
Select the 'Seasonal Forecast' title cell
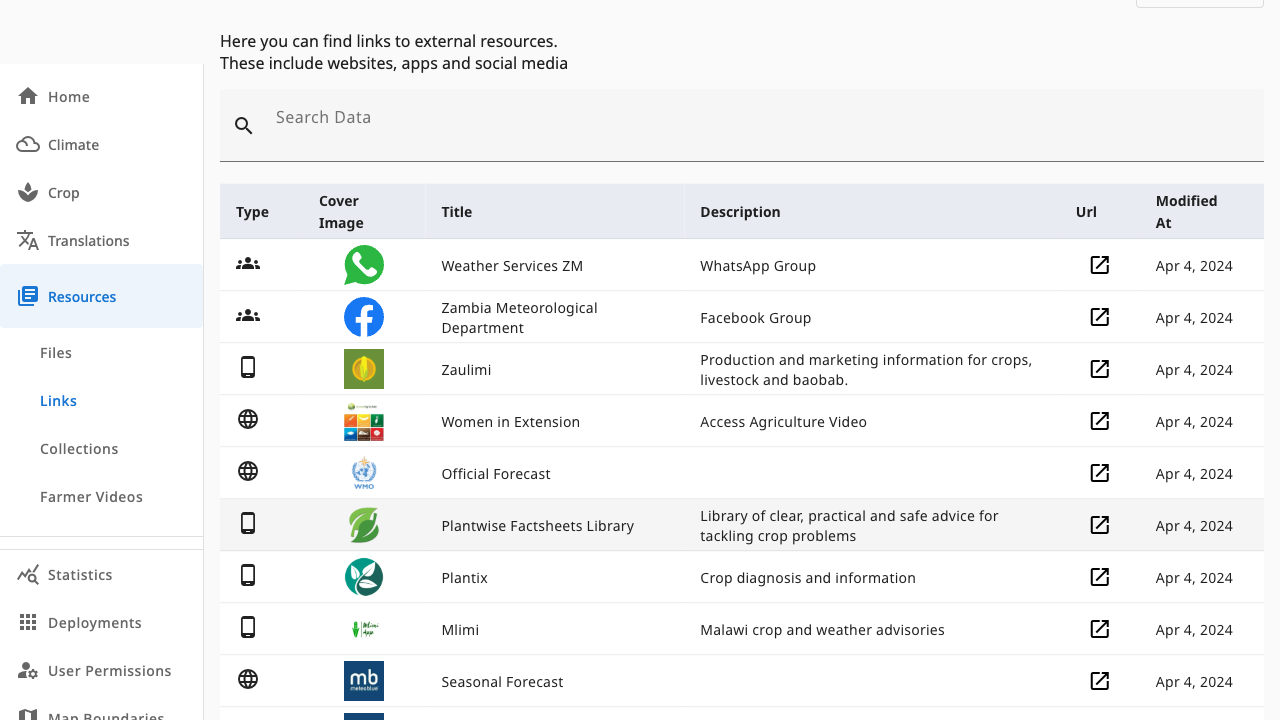[x=502, y=682]
